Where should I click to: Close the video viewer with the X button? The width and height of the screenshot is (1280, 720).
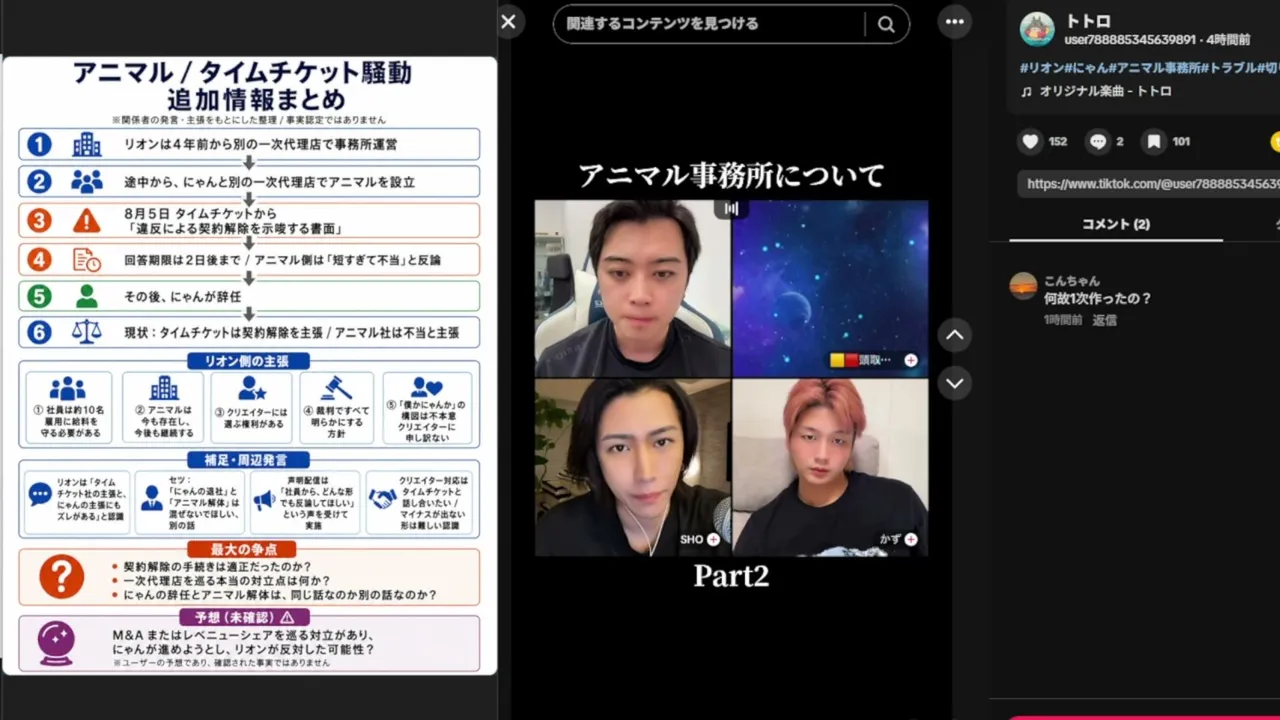[x=508, y=21]
